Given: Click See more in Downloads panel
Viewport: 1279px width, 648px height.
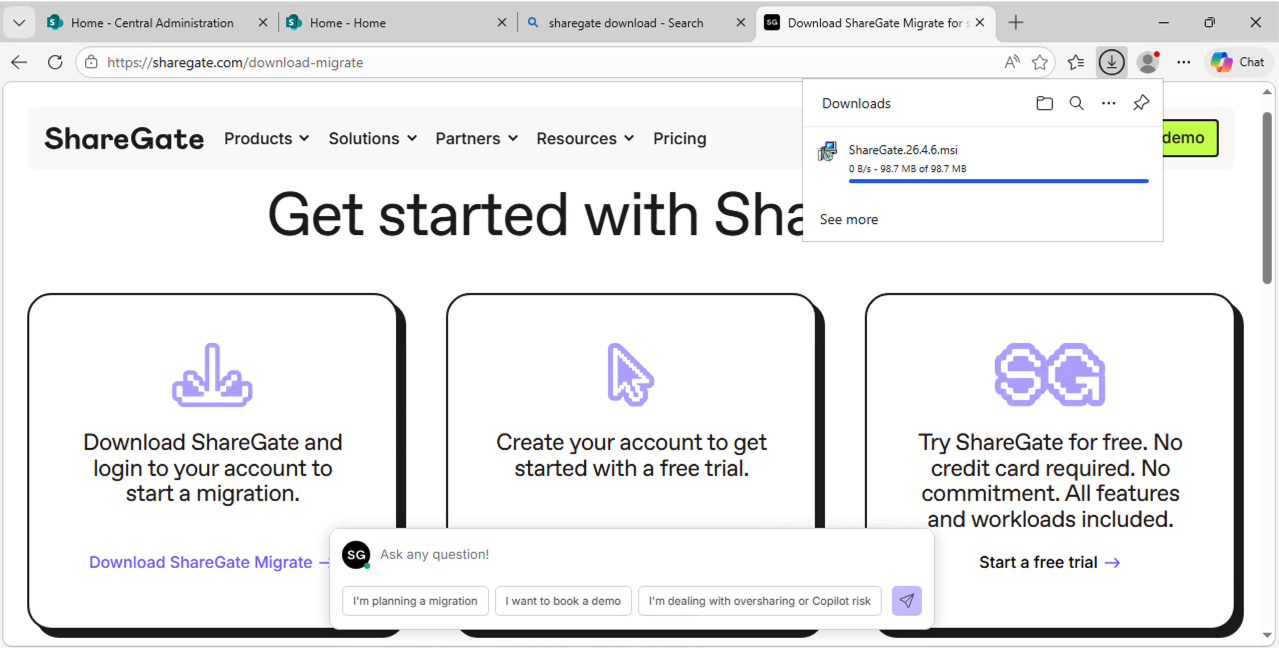Looking at the screenshot, I should click(x=849, y=219).
